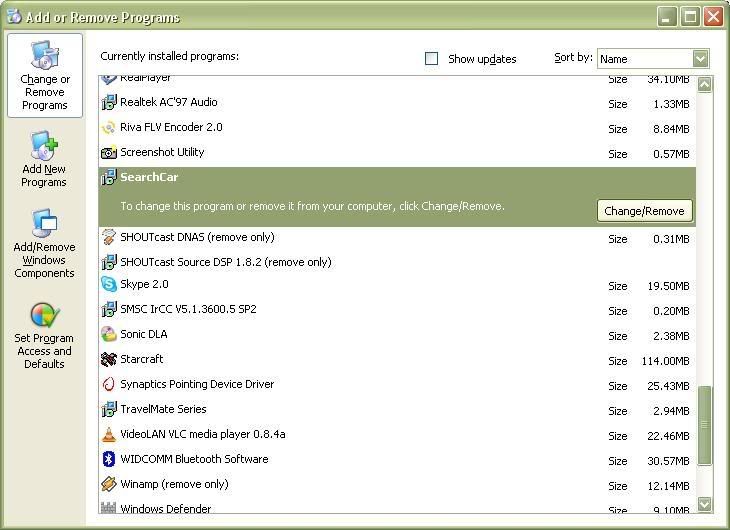The width and height of the screenshot is (730, 530).
Task: Click the VLC media player cone icon
Action: [x=108, y=434]
